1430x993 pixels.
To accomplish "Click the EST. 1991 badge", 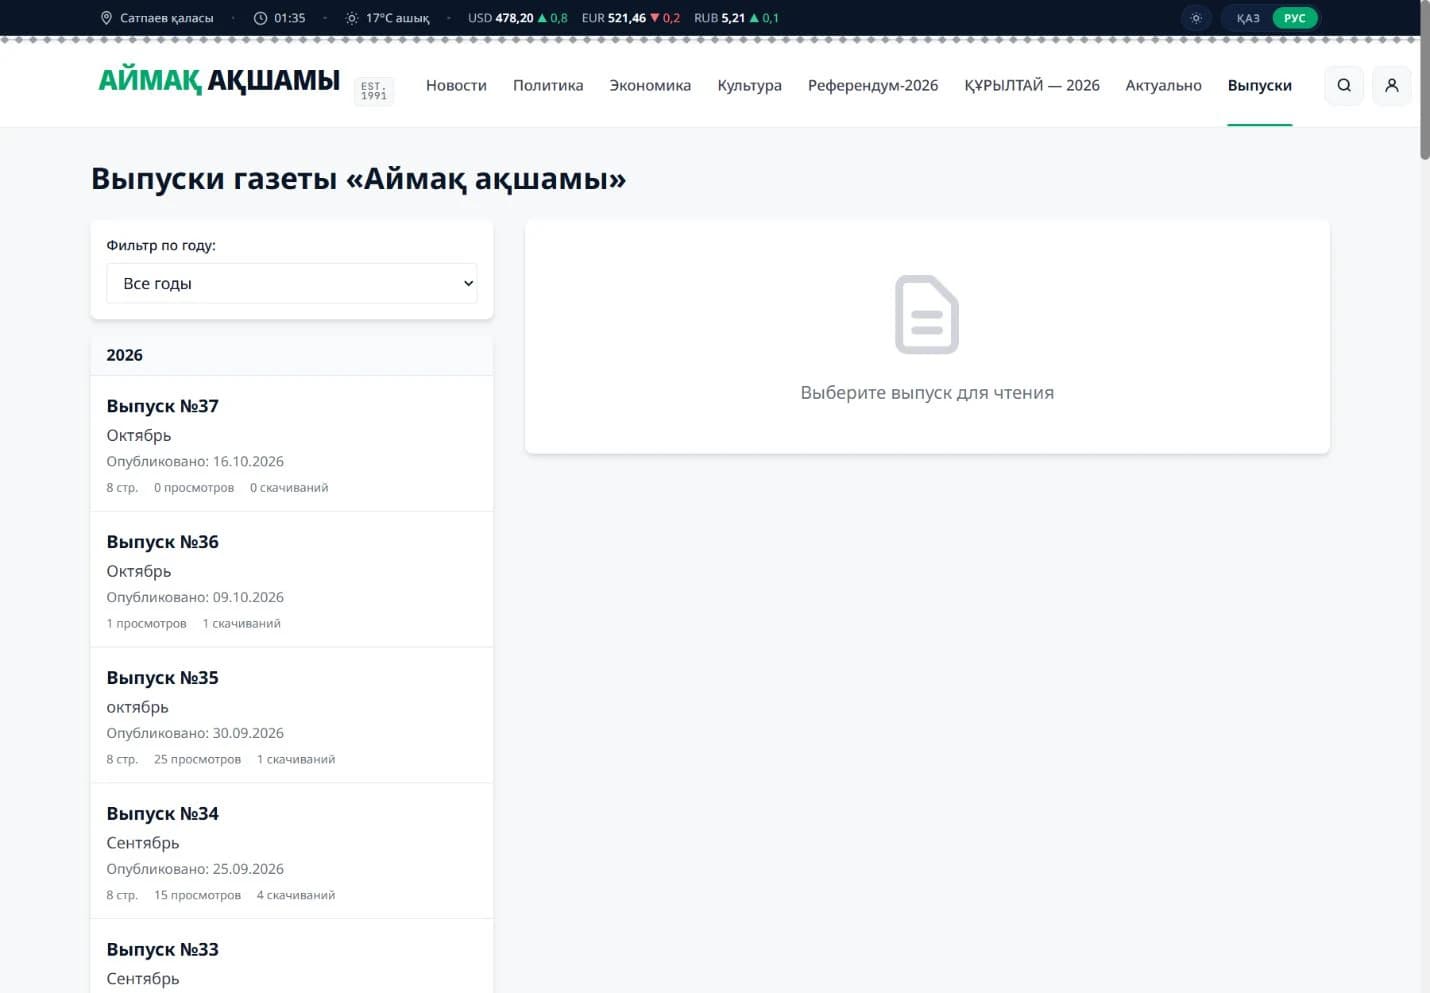I will [374, 91].
